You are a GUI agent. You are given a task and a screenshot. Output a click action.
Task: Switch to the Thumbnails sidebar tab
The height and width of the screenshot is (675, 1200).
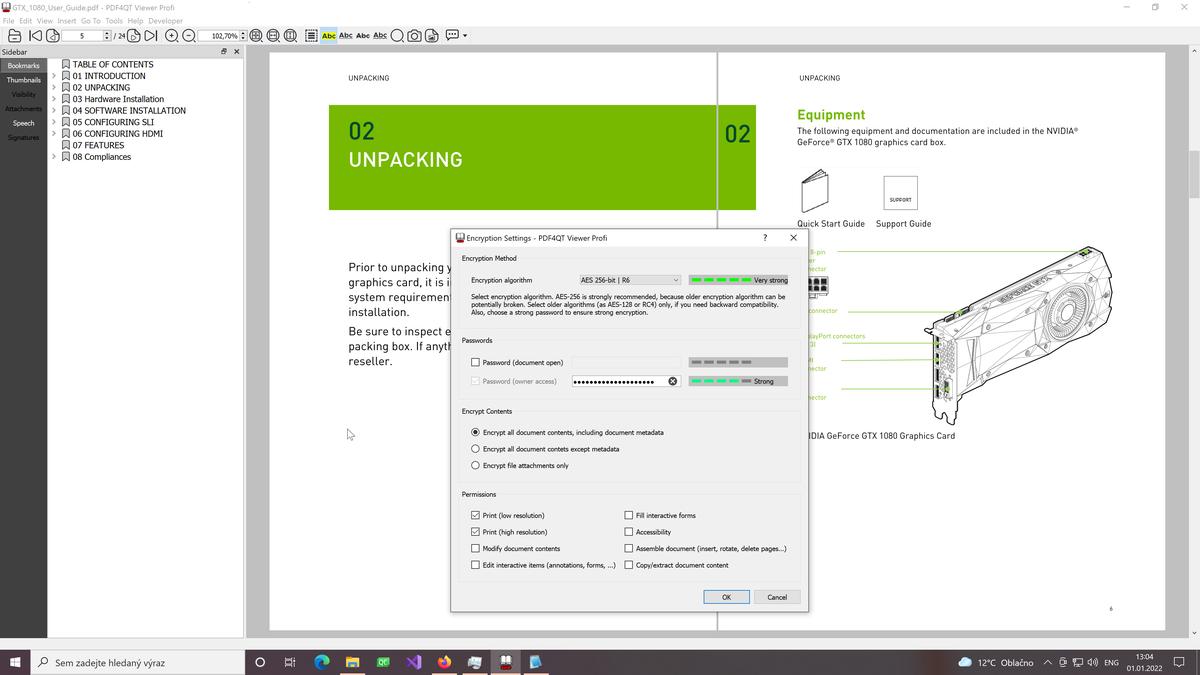click(x=22, y=80)
